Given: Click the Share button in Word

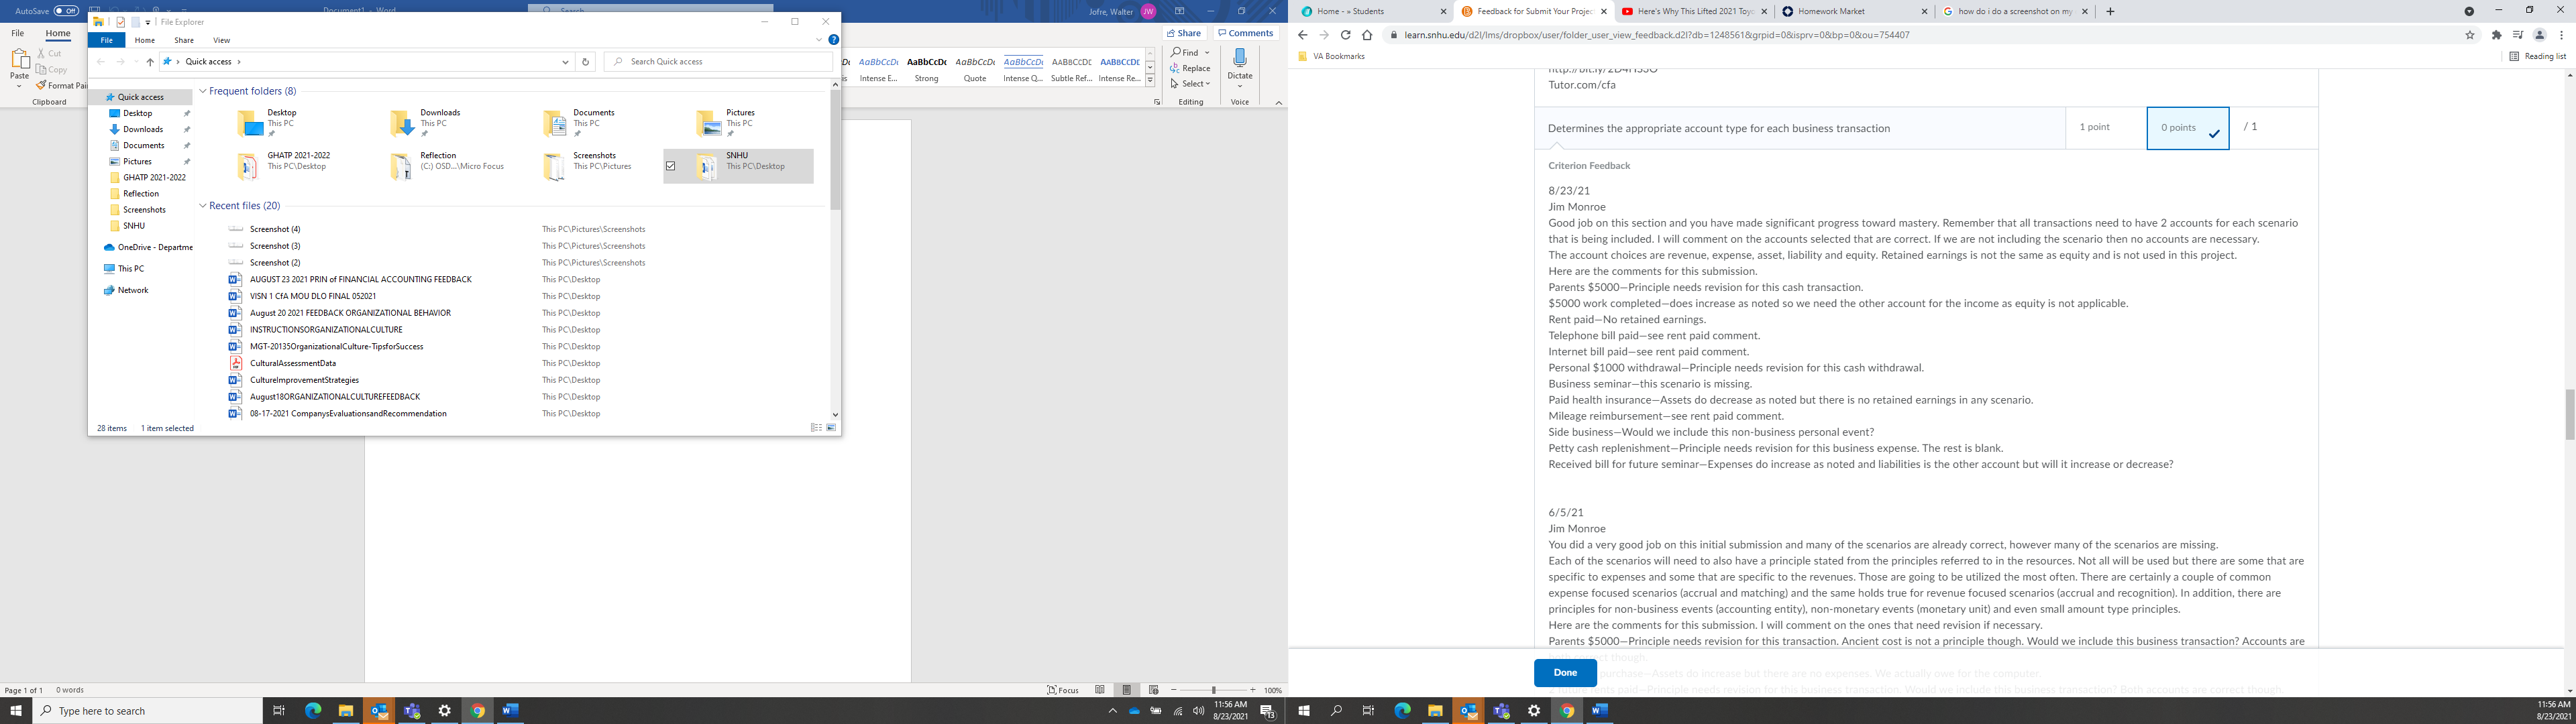Looking at the screenshot, I should (1185, 33).
